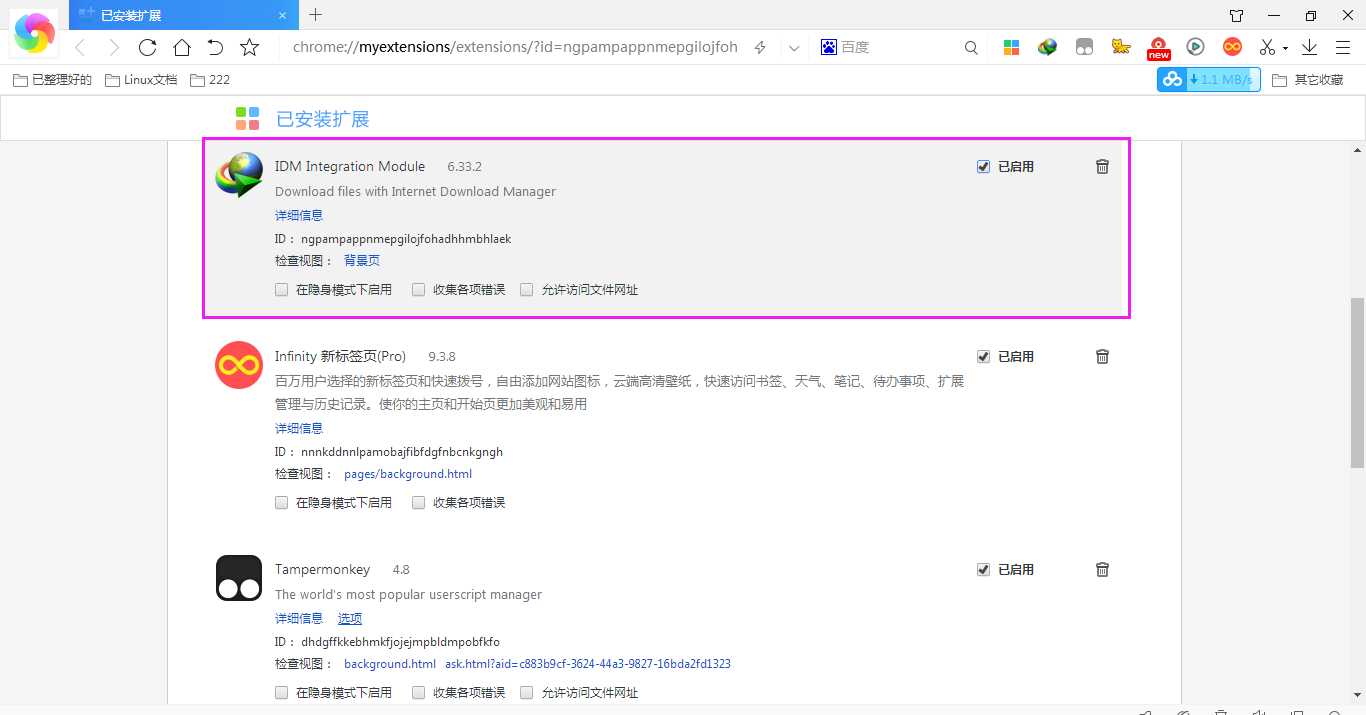The height and width of the screenshot is (715, 1366).
Task: Enable IDM in incognito mode checkbox
Action: click(282, 290)
